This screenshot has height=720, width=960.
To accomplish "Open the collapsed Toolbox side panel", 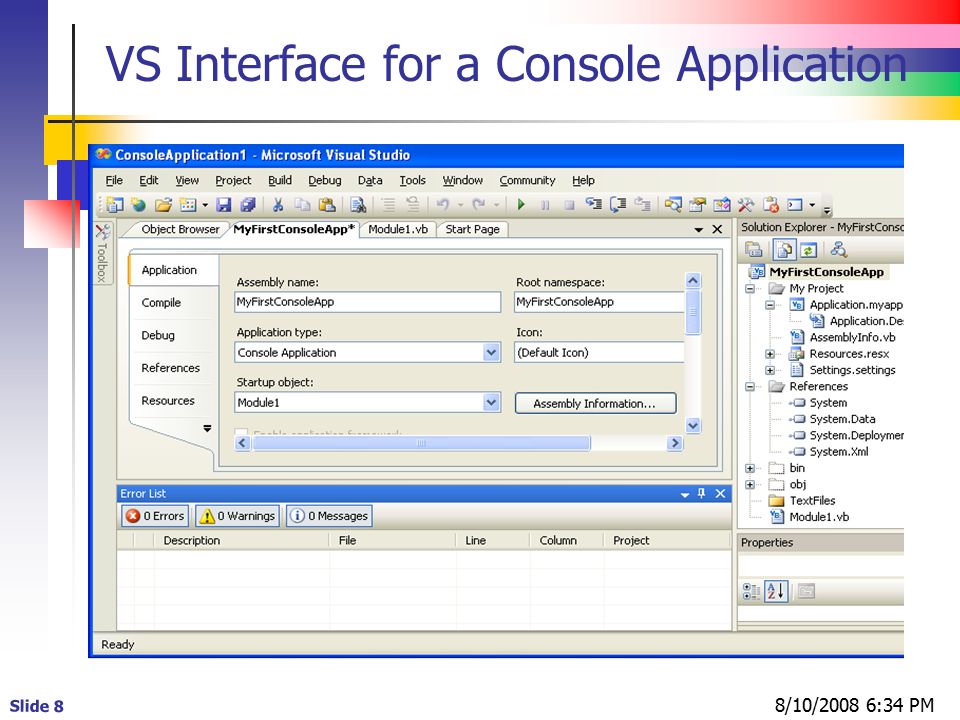I will (102, 252).
